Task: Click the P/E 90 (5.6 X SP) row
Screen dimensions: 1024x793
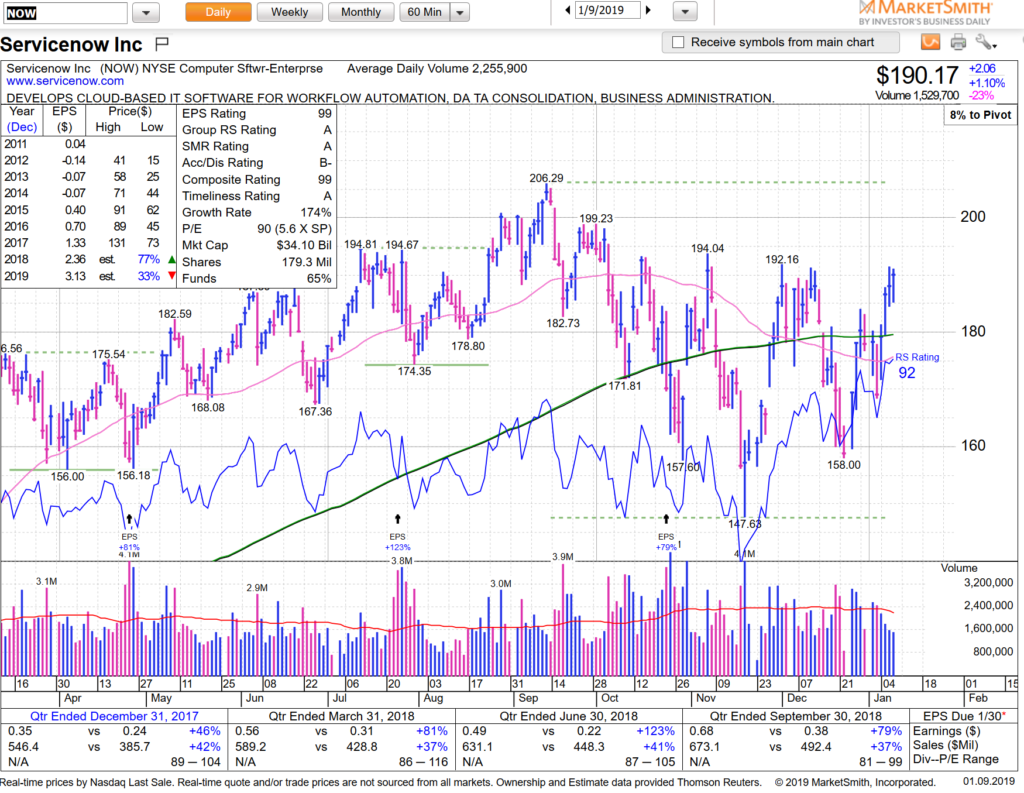Action: click(257, 229)
